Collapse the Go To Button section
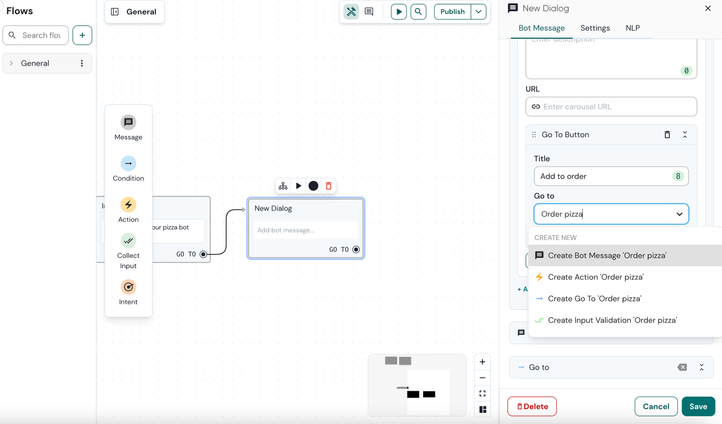722x424 pixels. pyautogui.click(x=685, y=134)
